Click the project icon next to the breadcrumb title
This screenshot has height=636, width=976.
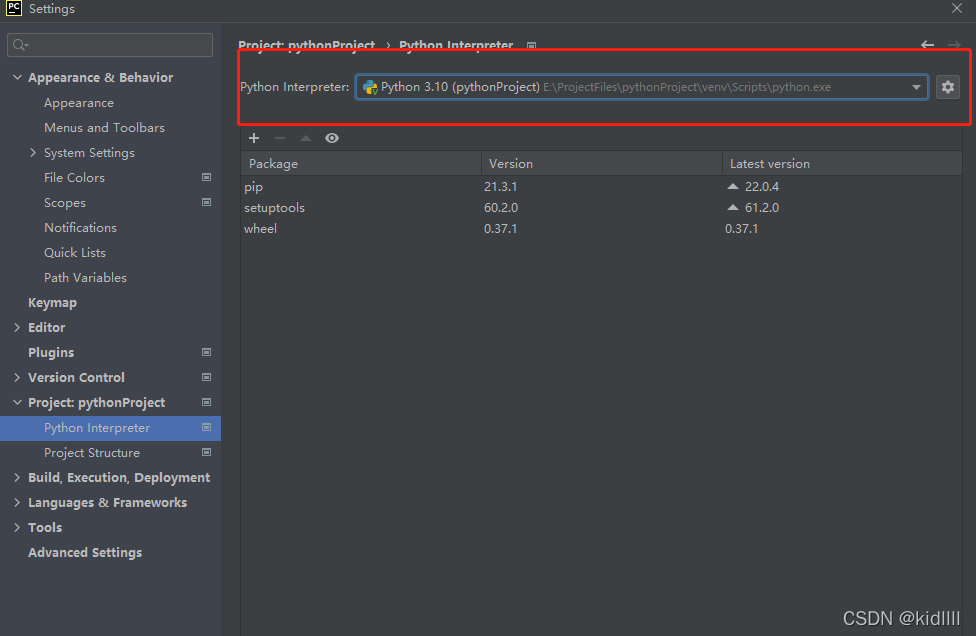[x=532, y=45]
